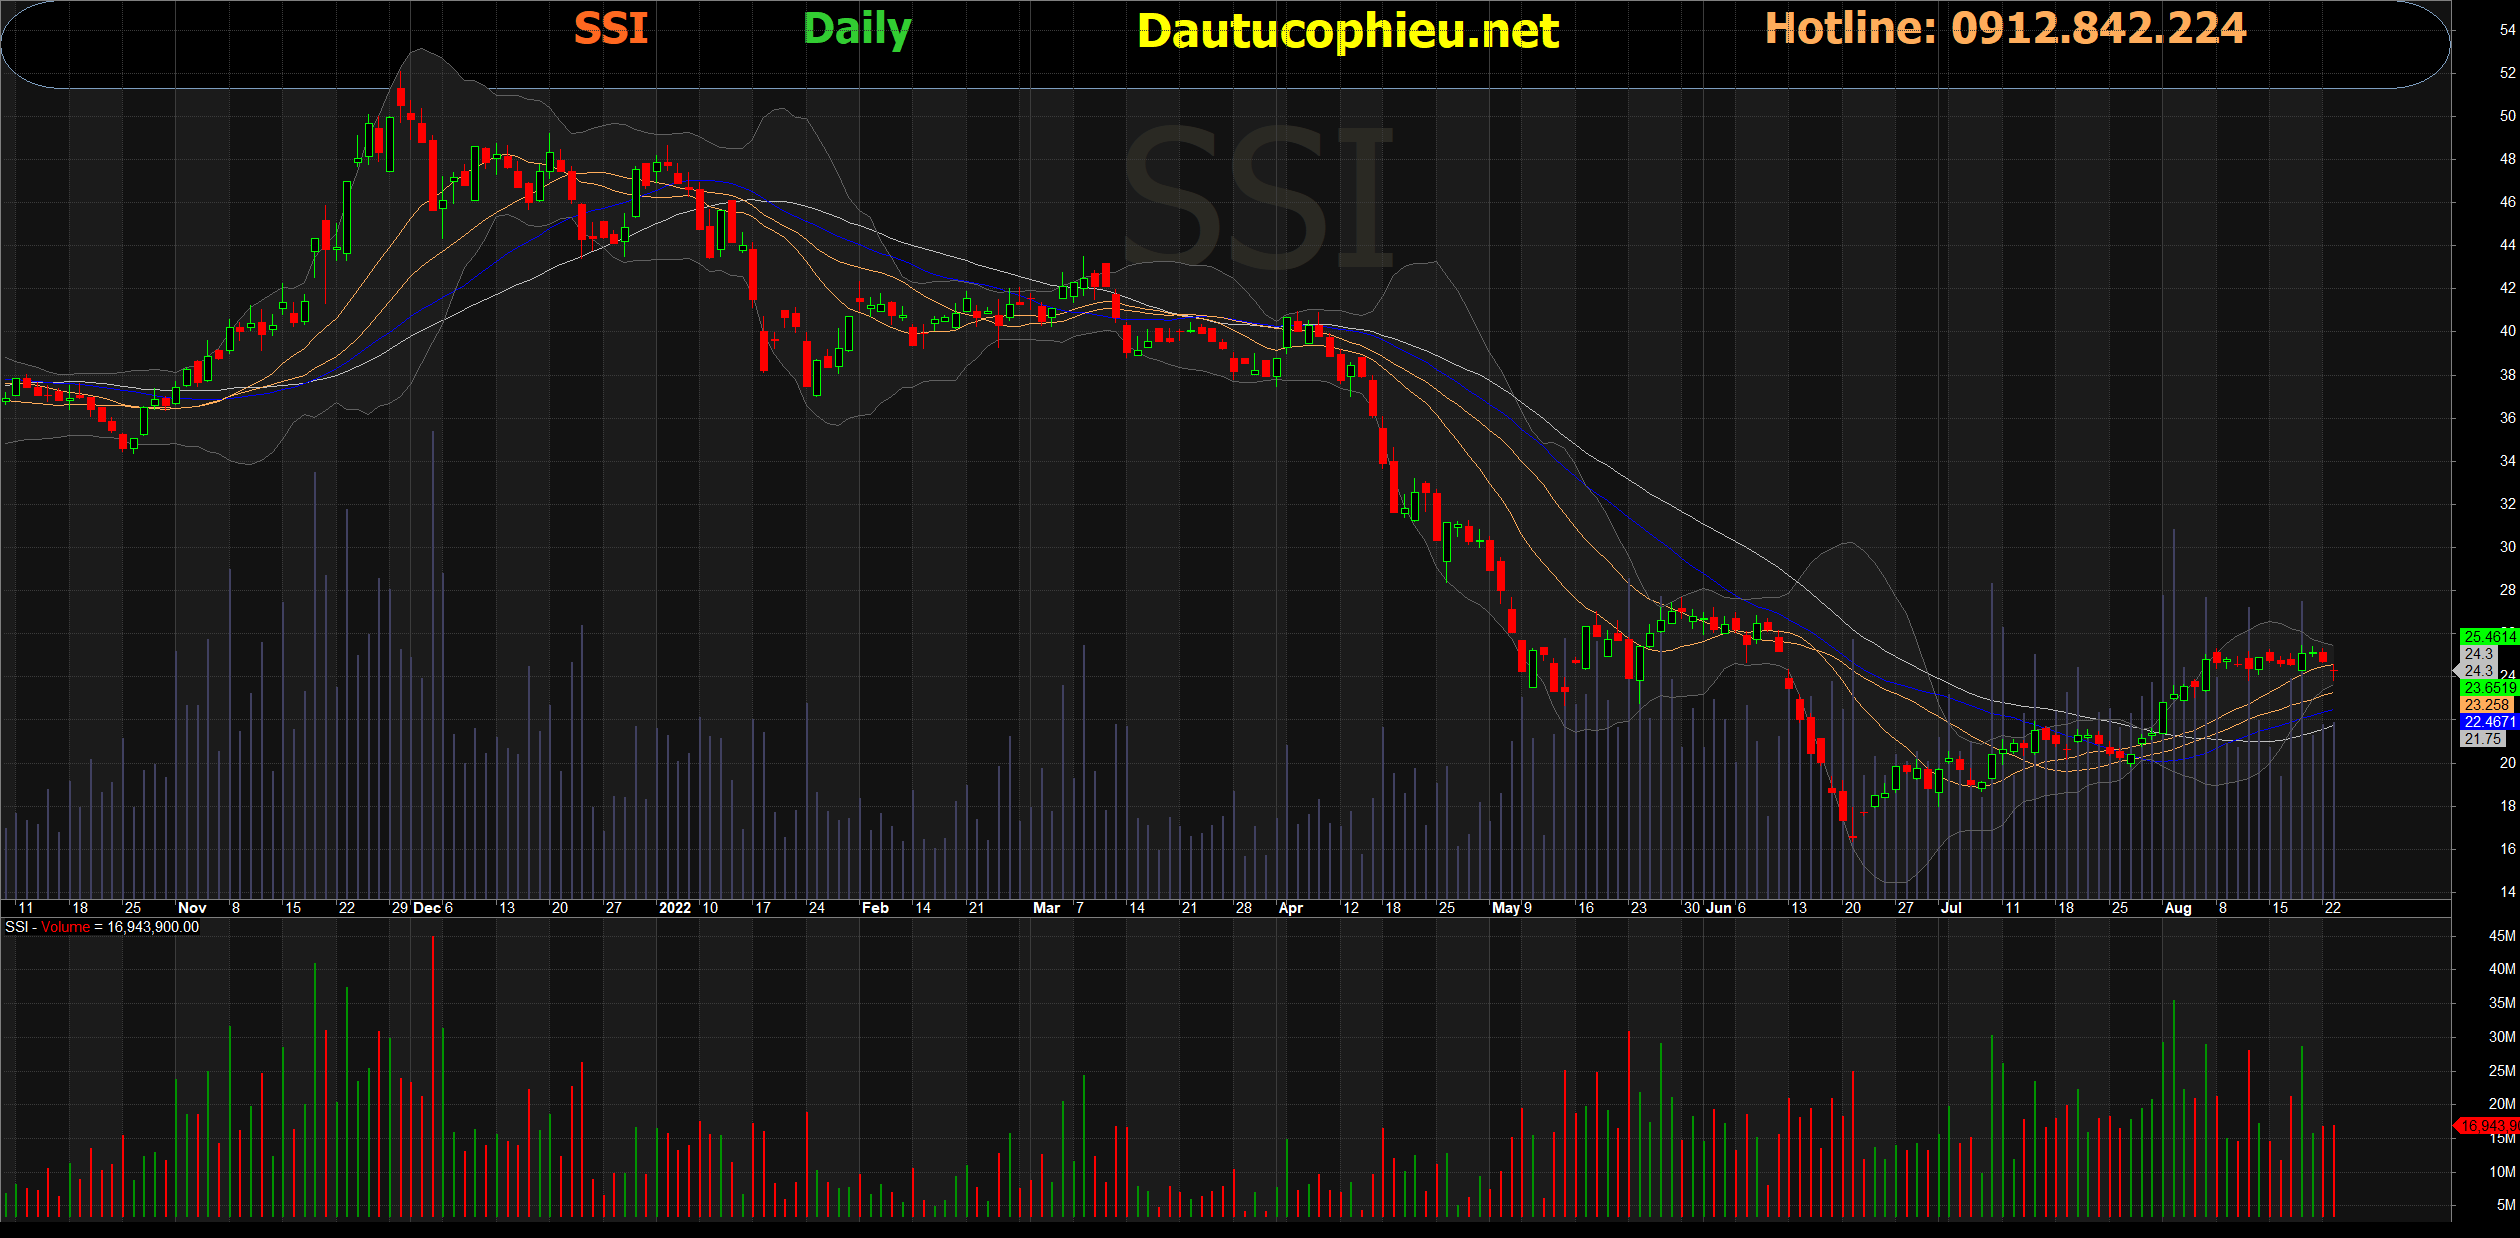The width and height of the screenshot is (2520, 1238).
Task: Click the 54 level on price axis
Action: 2507,30
